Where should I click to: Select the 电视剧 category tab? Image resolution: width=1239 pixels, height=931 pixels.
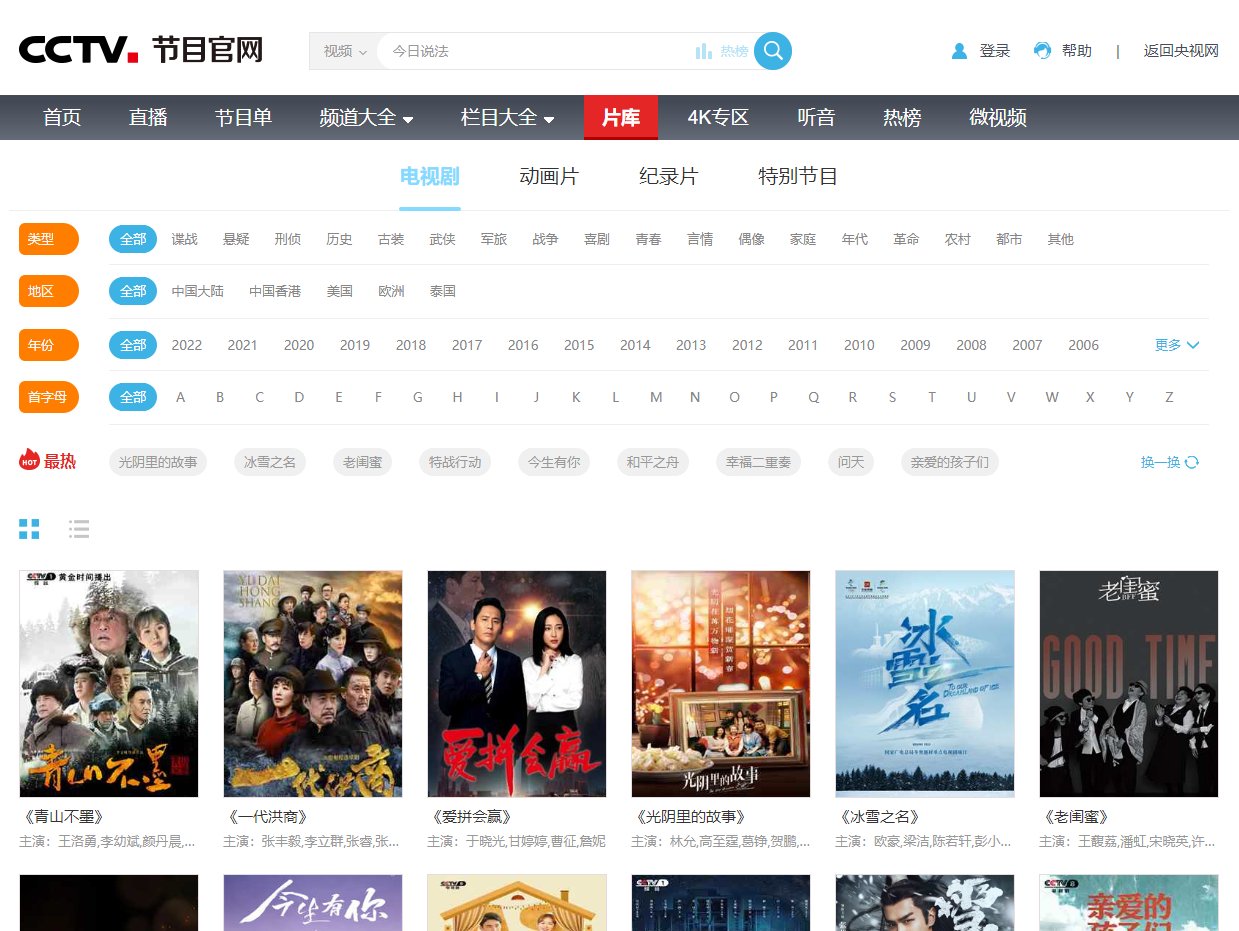[x=430, y=177]
